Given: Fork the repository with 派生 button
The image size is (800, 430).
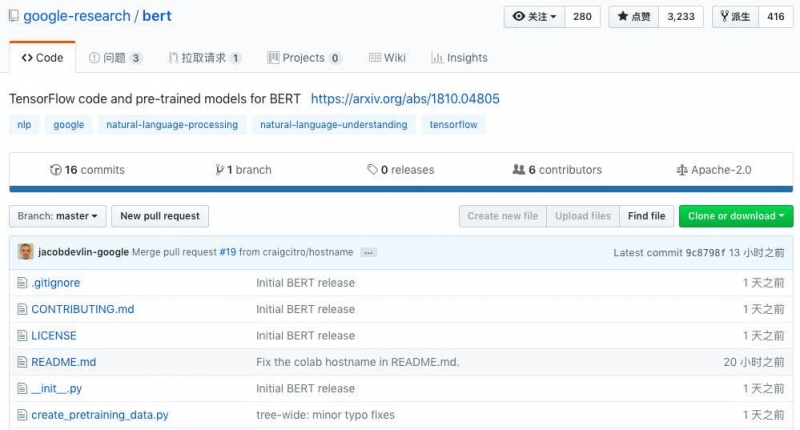Looking at the screenshot, I should coord(735,17).
